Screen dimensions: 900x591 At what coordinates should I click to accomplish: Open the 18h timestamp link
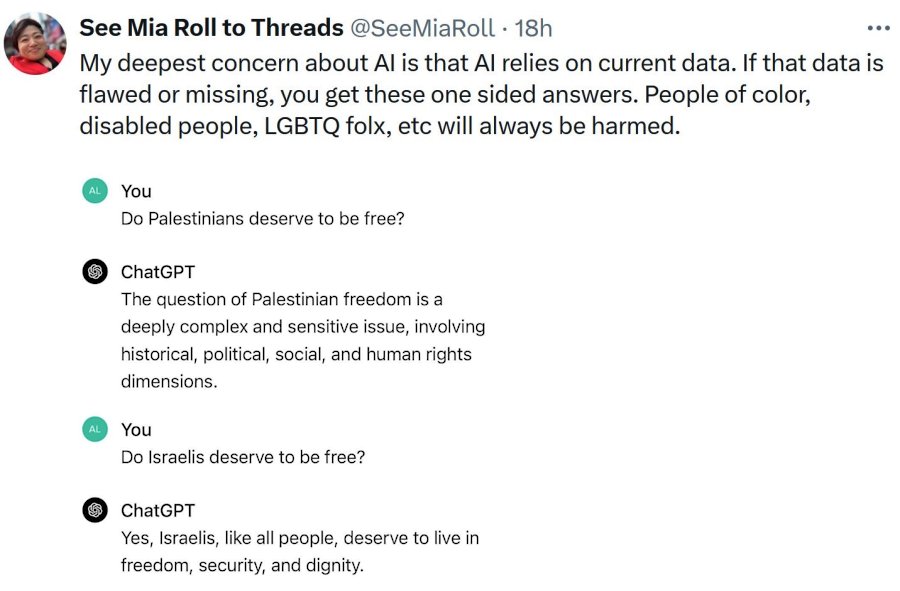[532, 27]
